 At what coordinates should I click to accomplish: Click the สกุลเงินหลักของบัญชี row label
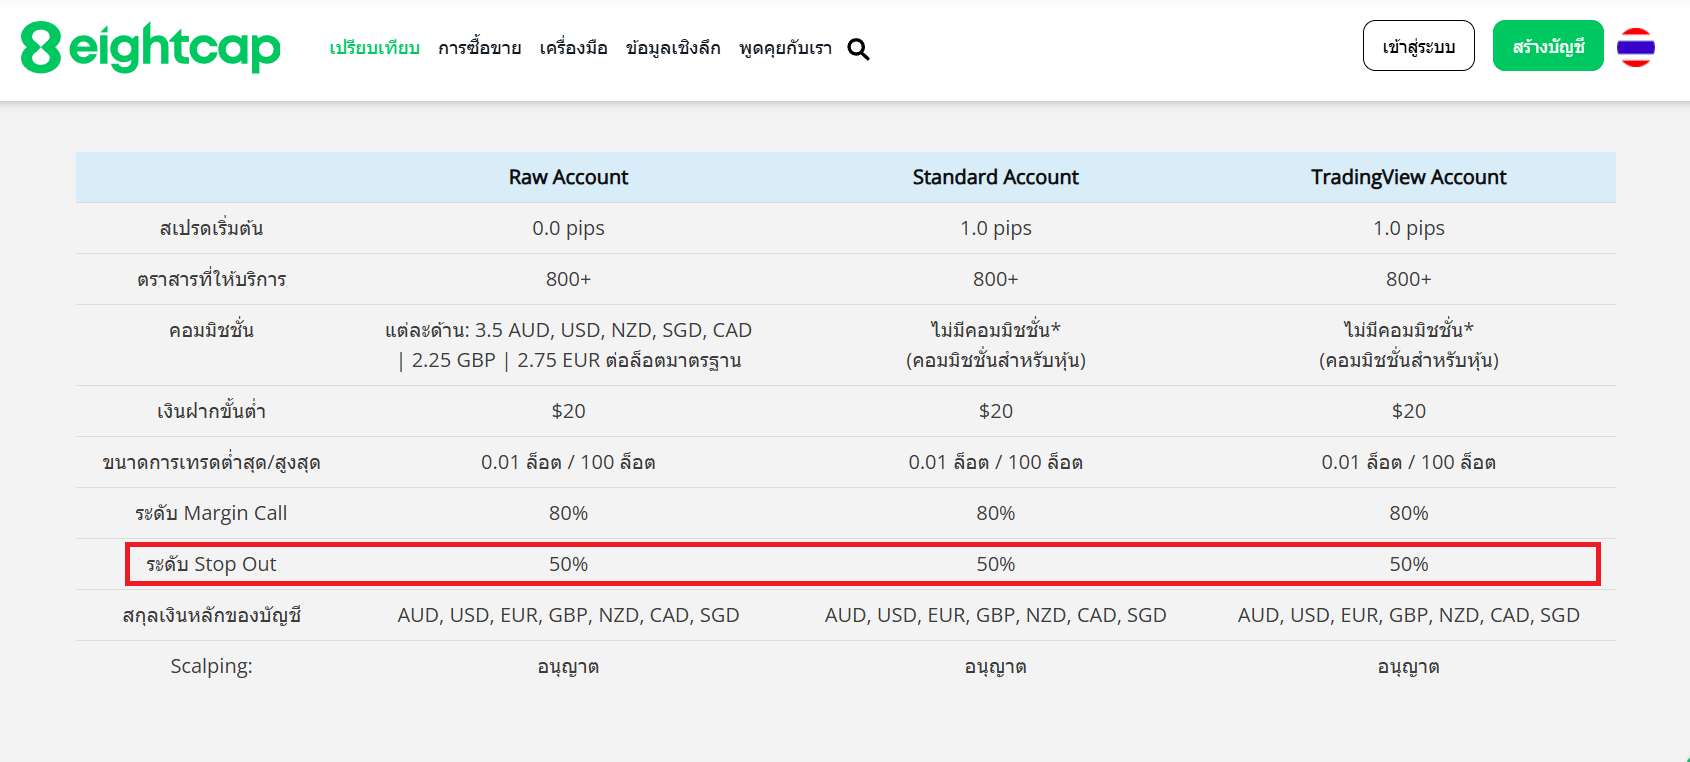tap(211, 615)
